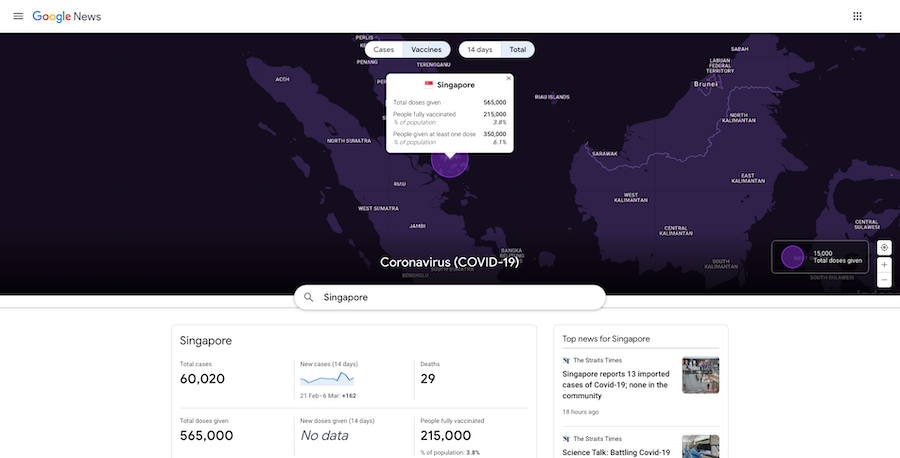The image size is (900, 458).
Task: Click the Central Kalimantan map label
Action: (x=676, y=231)
